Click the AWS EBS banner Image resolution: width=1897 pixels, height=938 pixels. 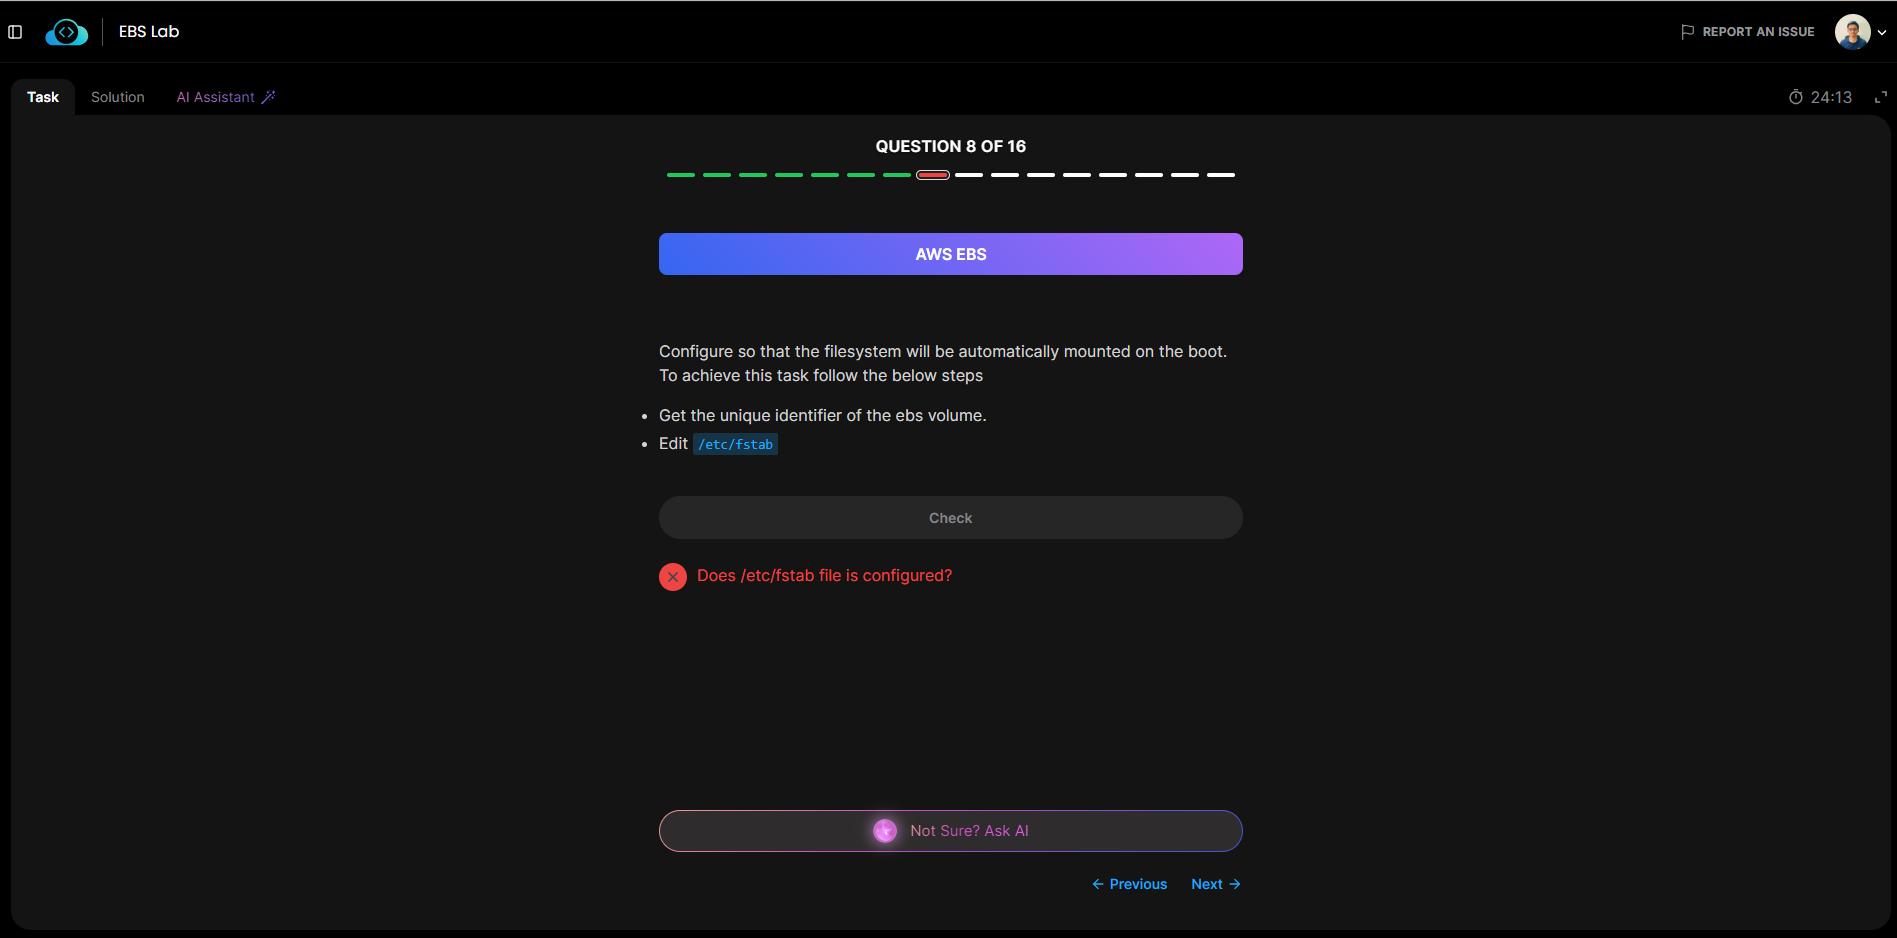pos(951,254)
